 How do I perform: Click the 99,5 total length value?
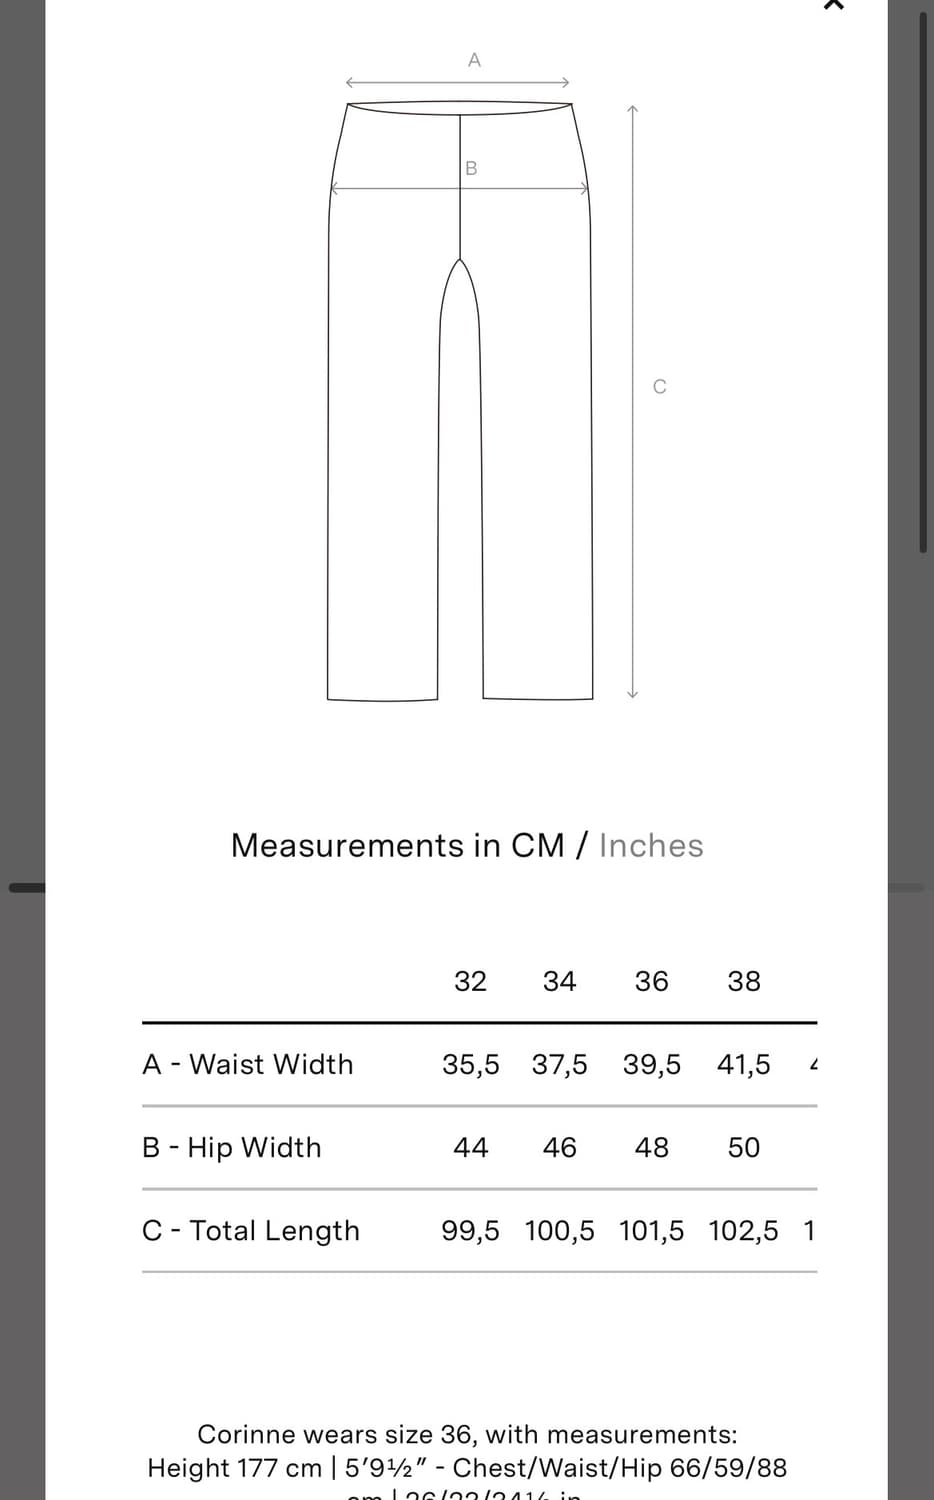coord(470,1230)
